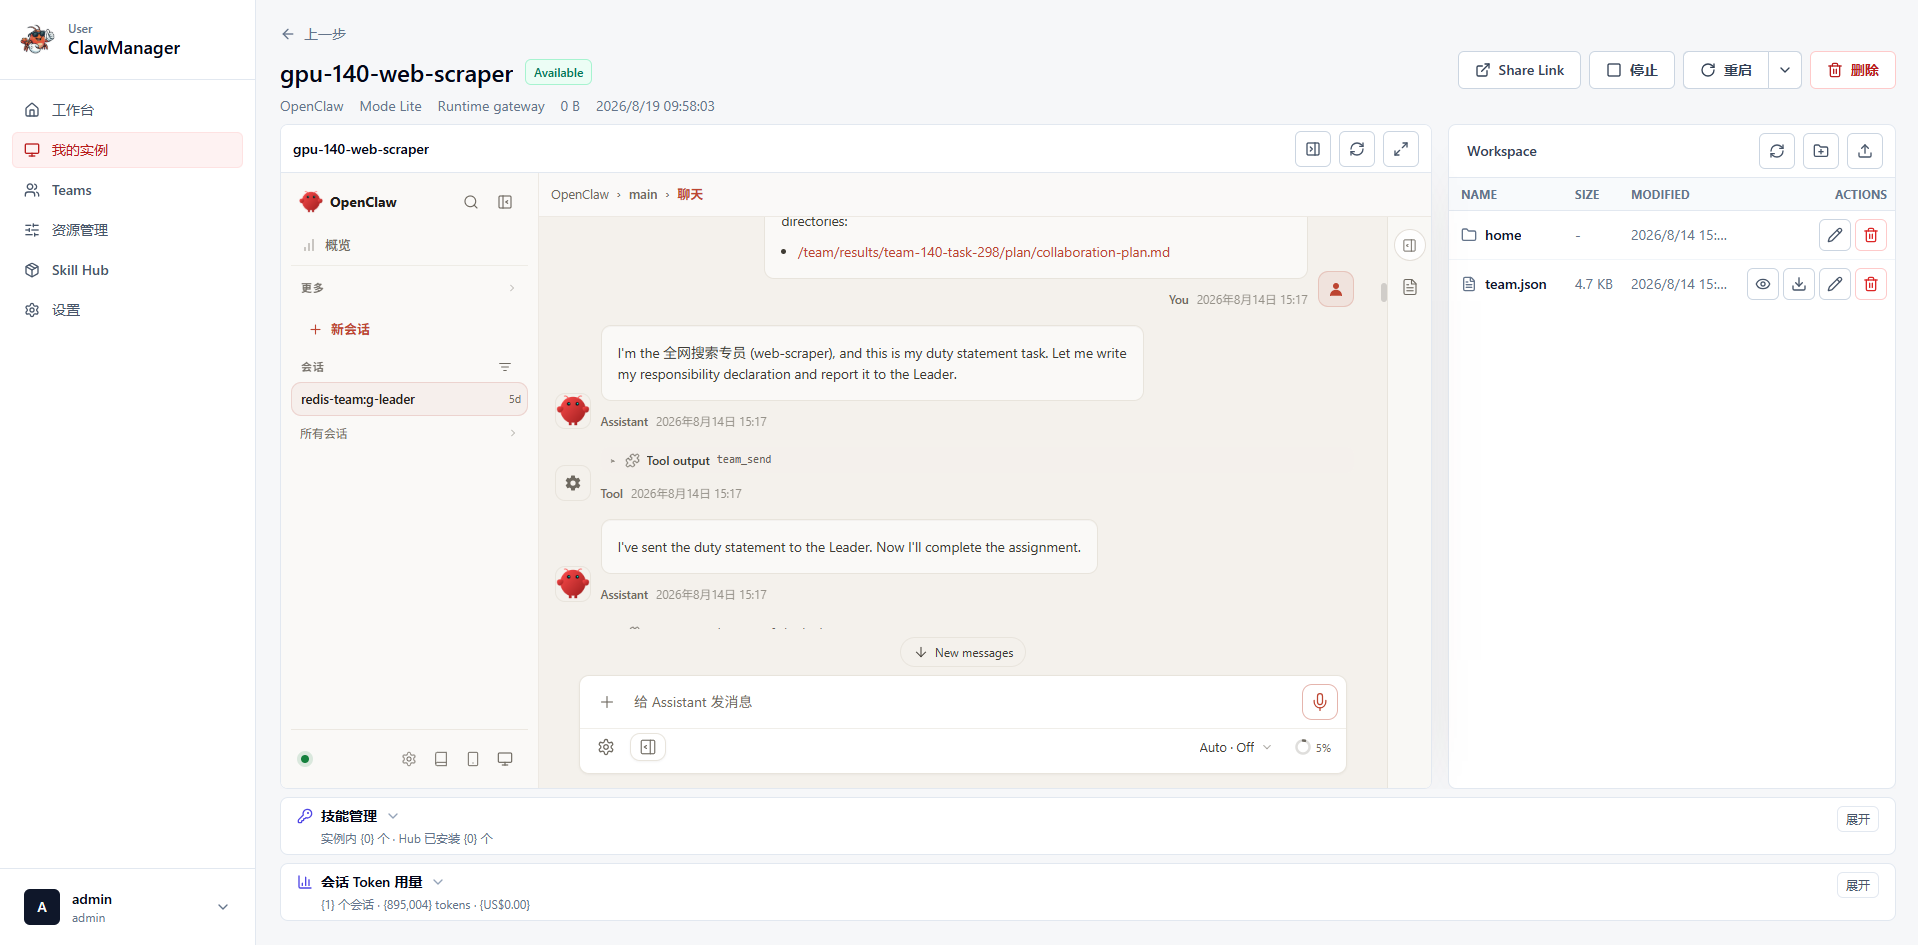Click 展开 for Token 用量 section
This screenshot has height=945, width=1918.
coord(1858,885)
